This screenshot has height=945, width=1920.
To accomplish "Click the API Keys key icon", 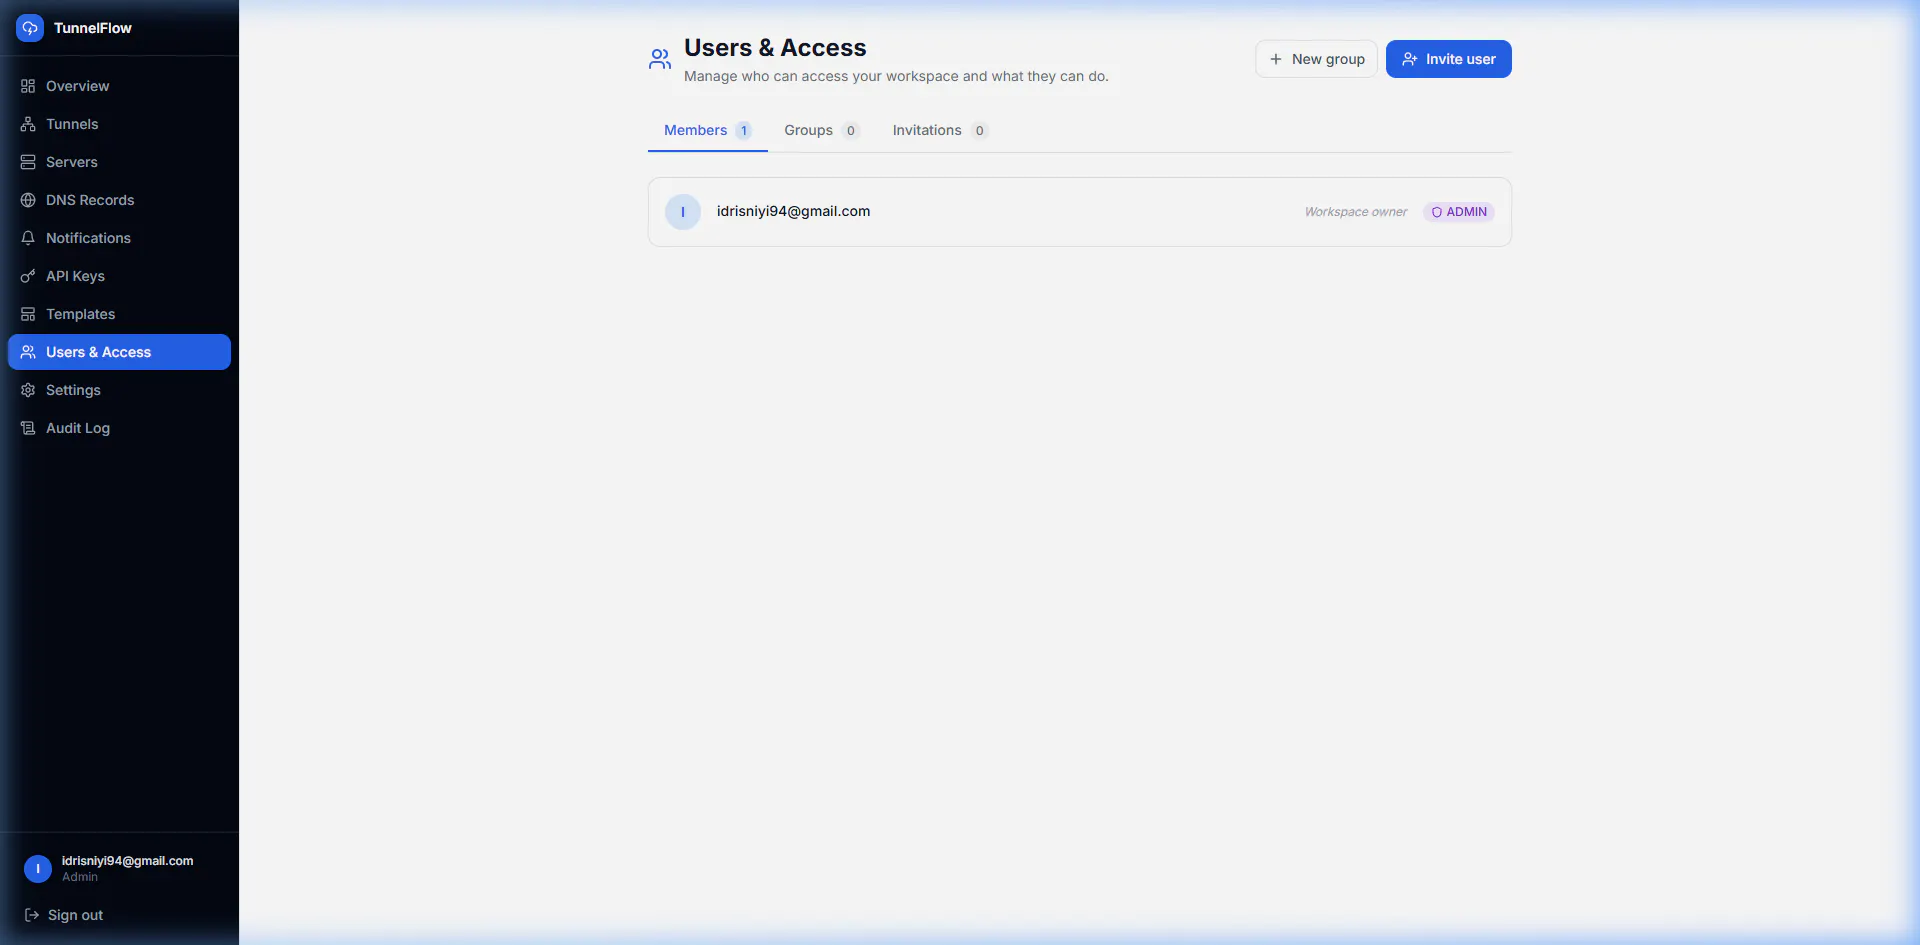I will 28,276.
